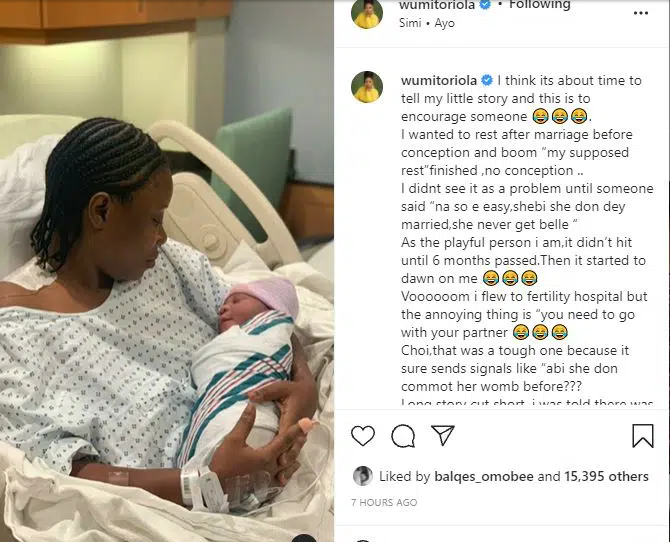Click the 7 HOURS AGO timestamp
The image size is (670, 542).
pos(384,502)
